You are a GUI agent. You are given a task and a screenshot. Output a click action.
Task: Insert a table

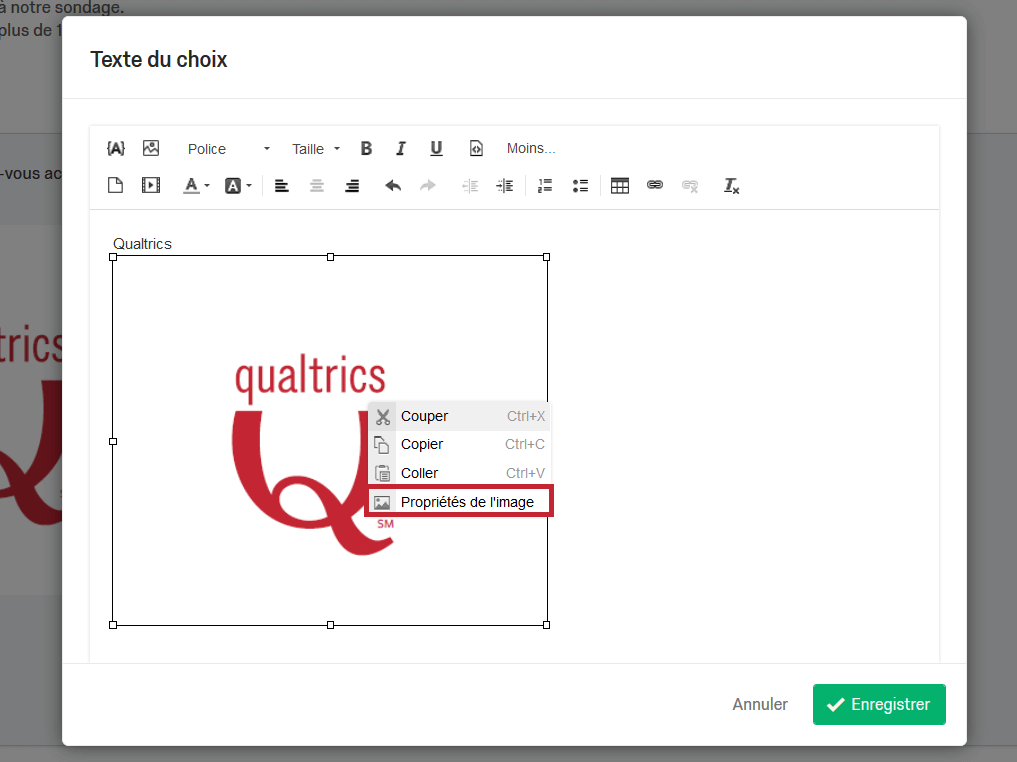pos(620,186)
